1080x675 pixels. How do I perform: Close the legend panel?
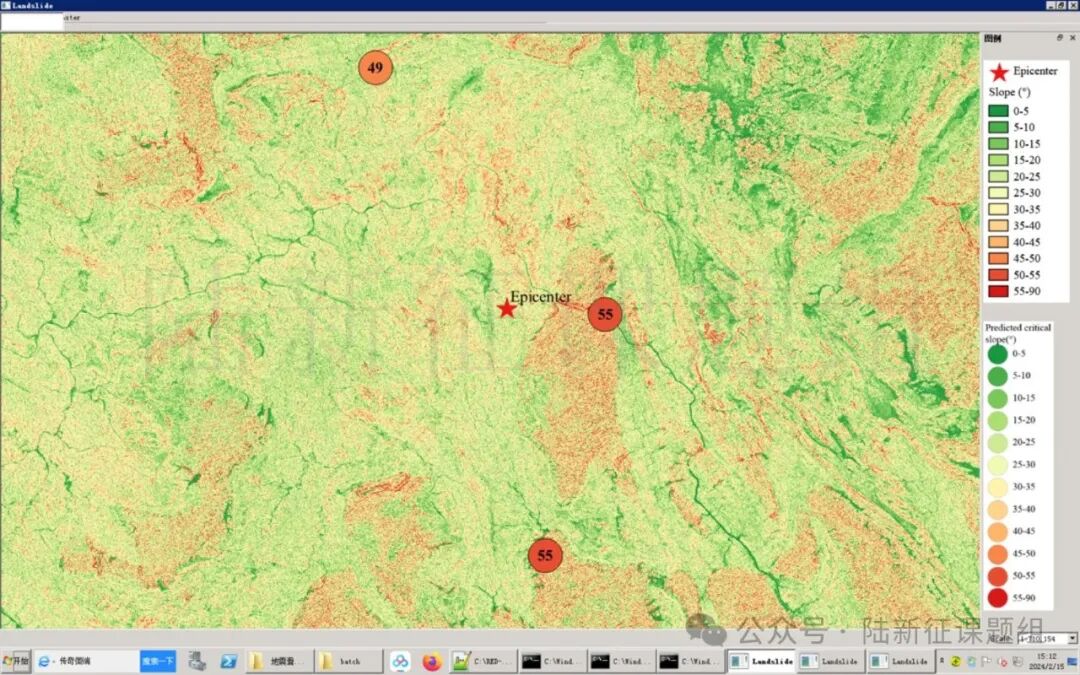coord(1072,38)
